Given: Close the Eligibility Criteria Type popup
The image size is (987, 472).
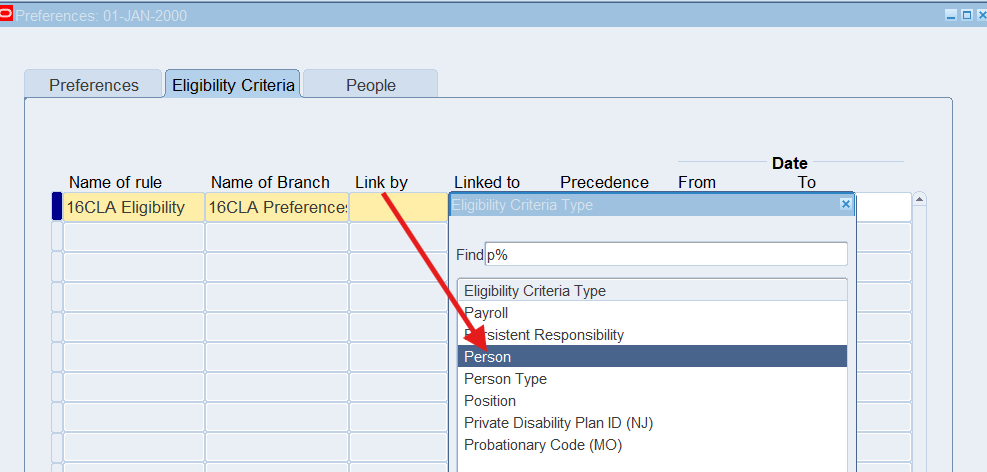Looking at the screenshot, I should 845,204.
